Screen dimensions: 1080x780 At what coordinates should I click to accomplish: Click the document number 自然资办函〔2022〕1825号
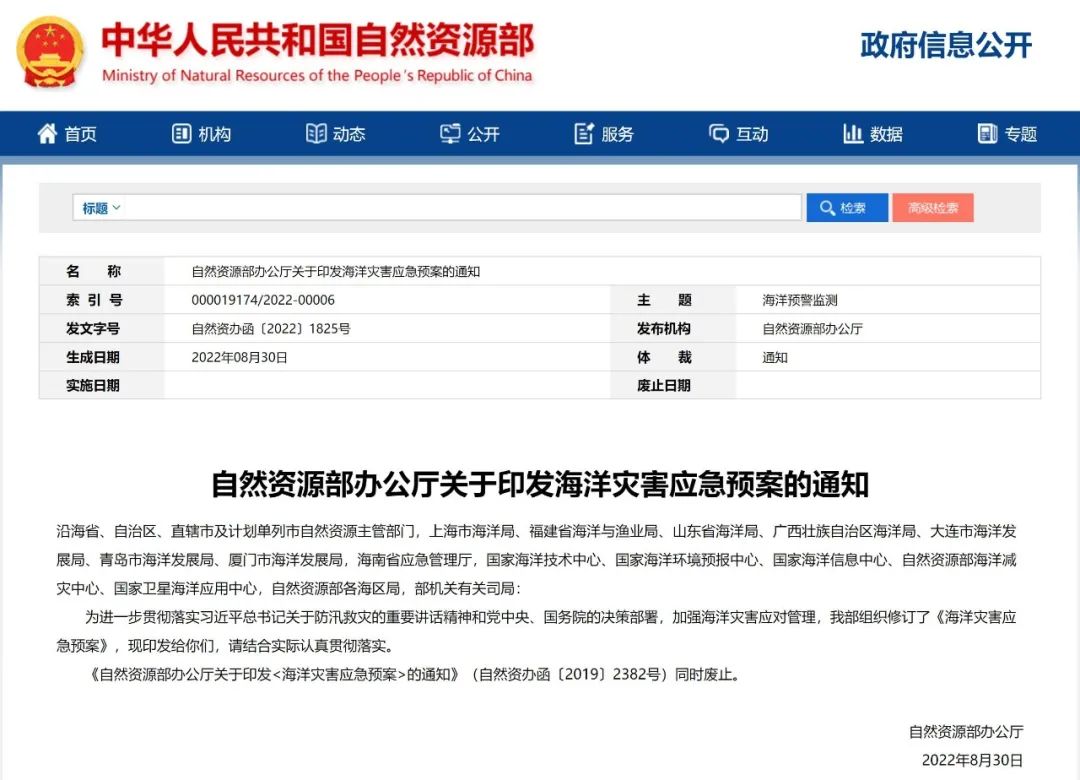tap(270, 329)
